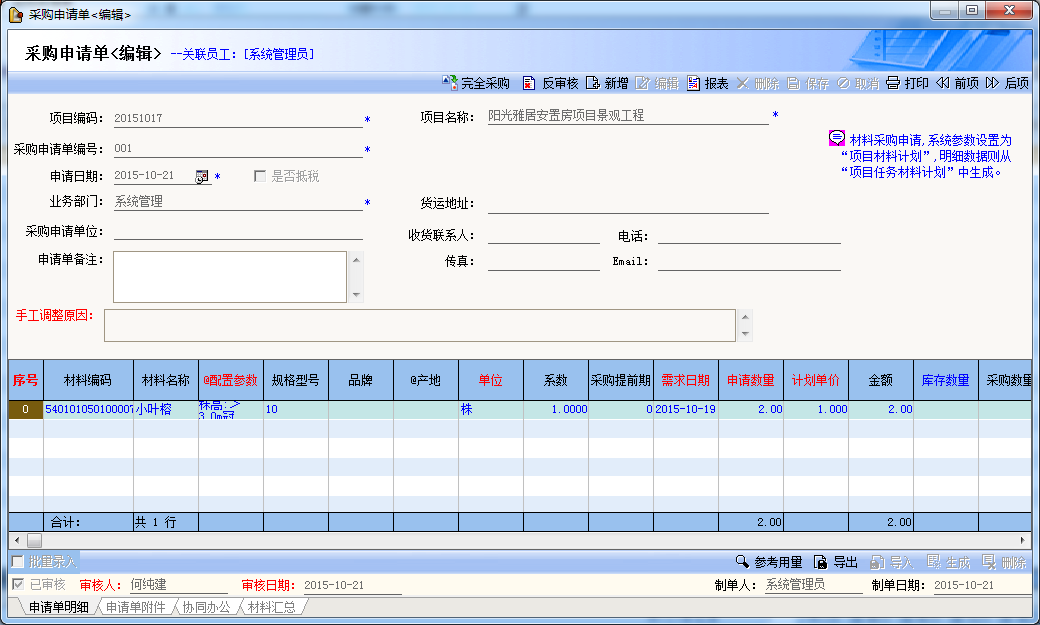Screen dimensions: 1040x625
Task: Click the 参考用量 magnifier icon
Action: pos(742,562)
